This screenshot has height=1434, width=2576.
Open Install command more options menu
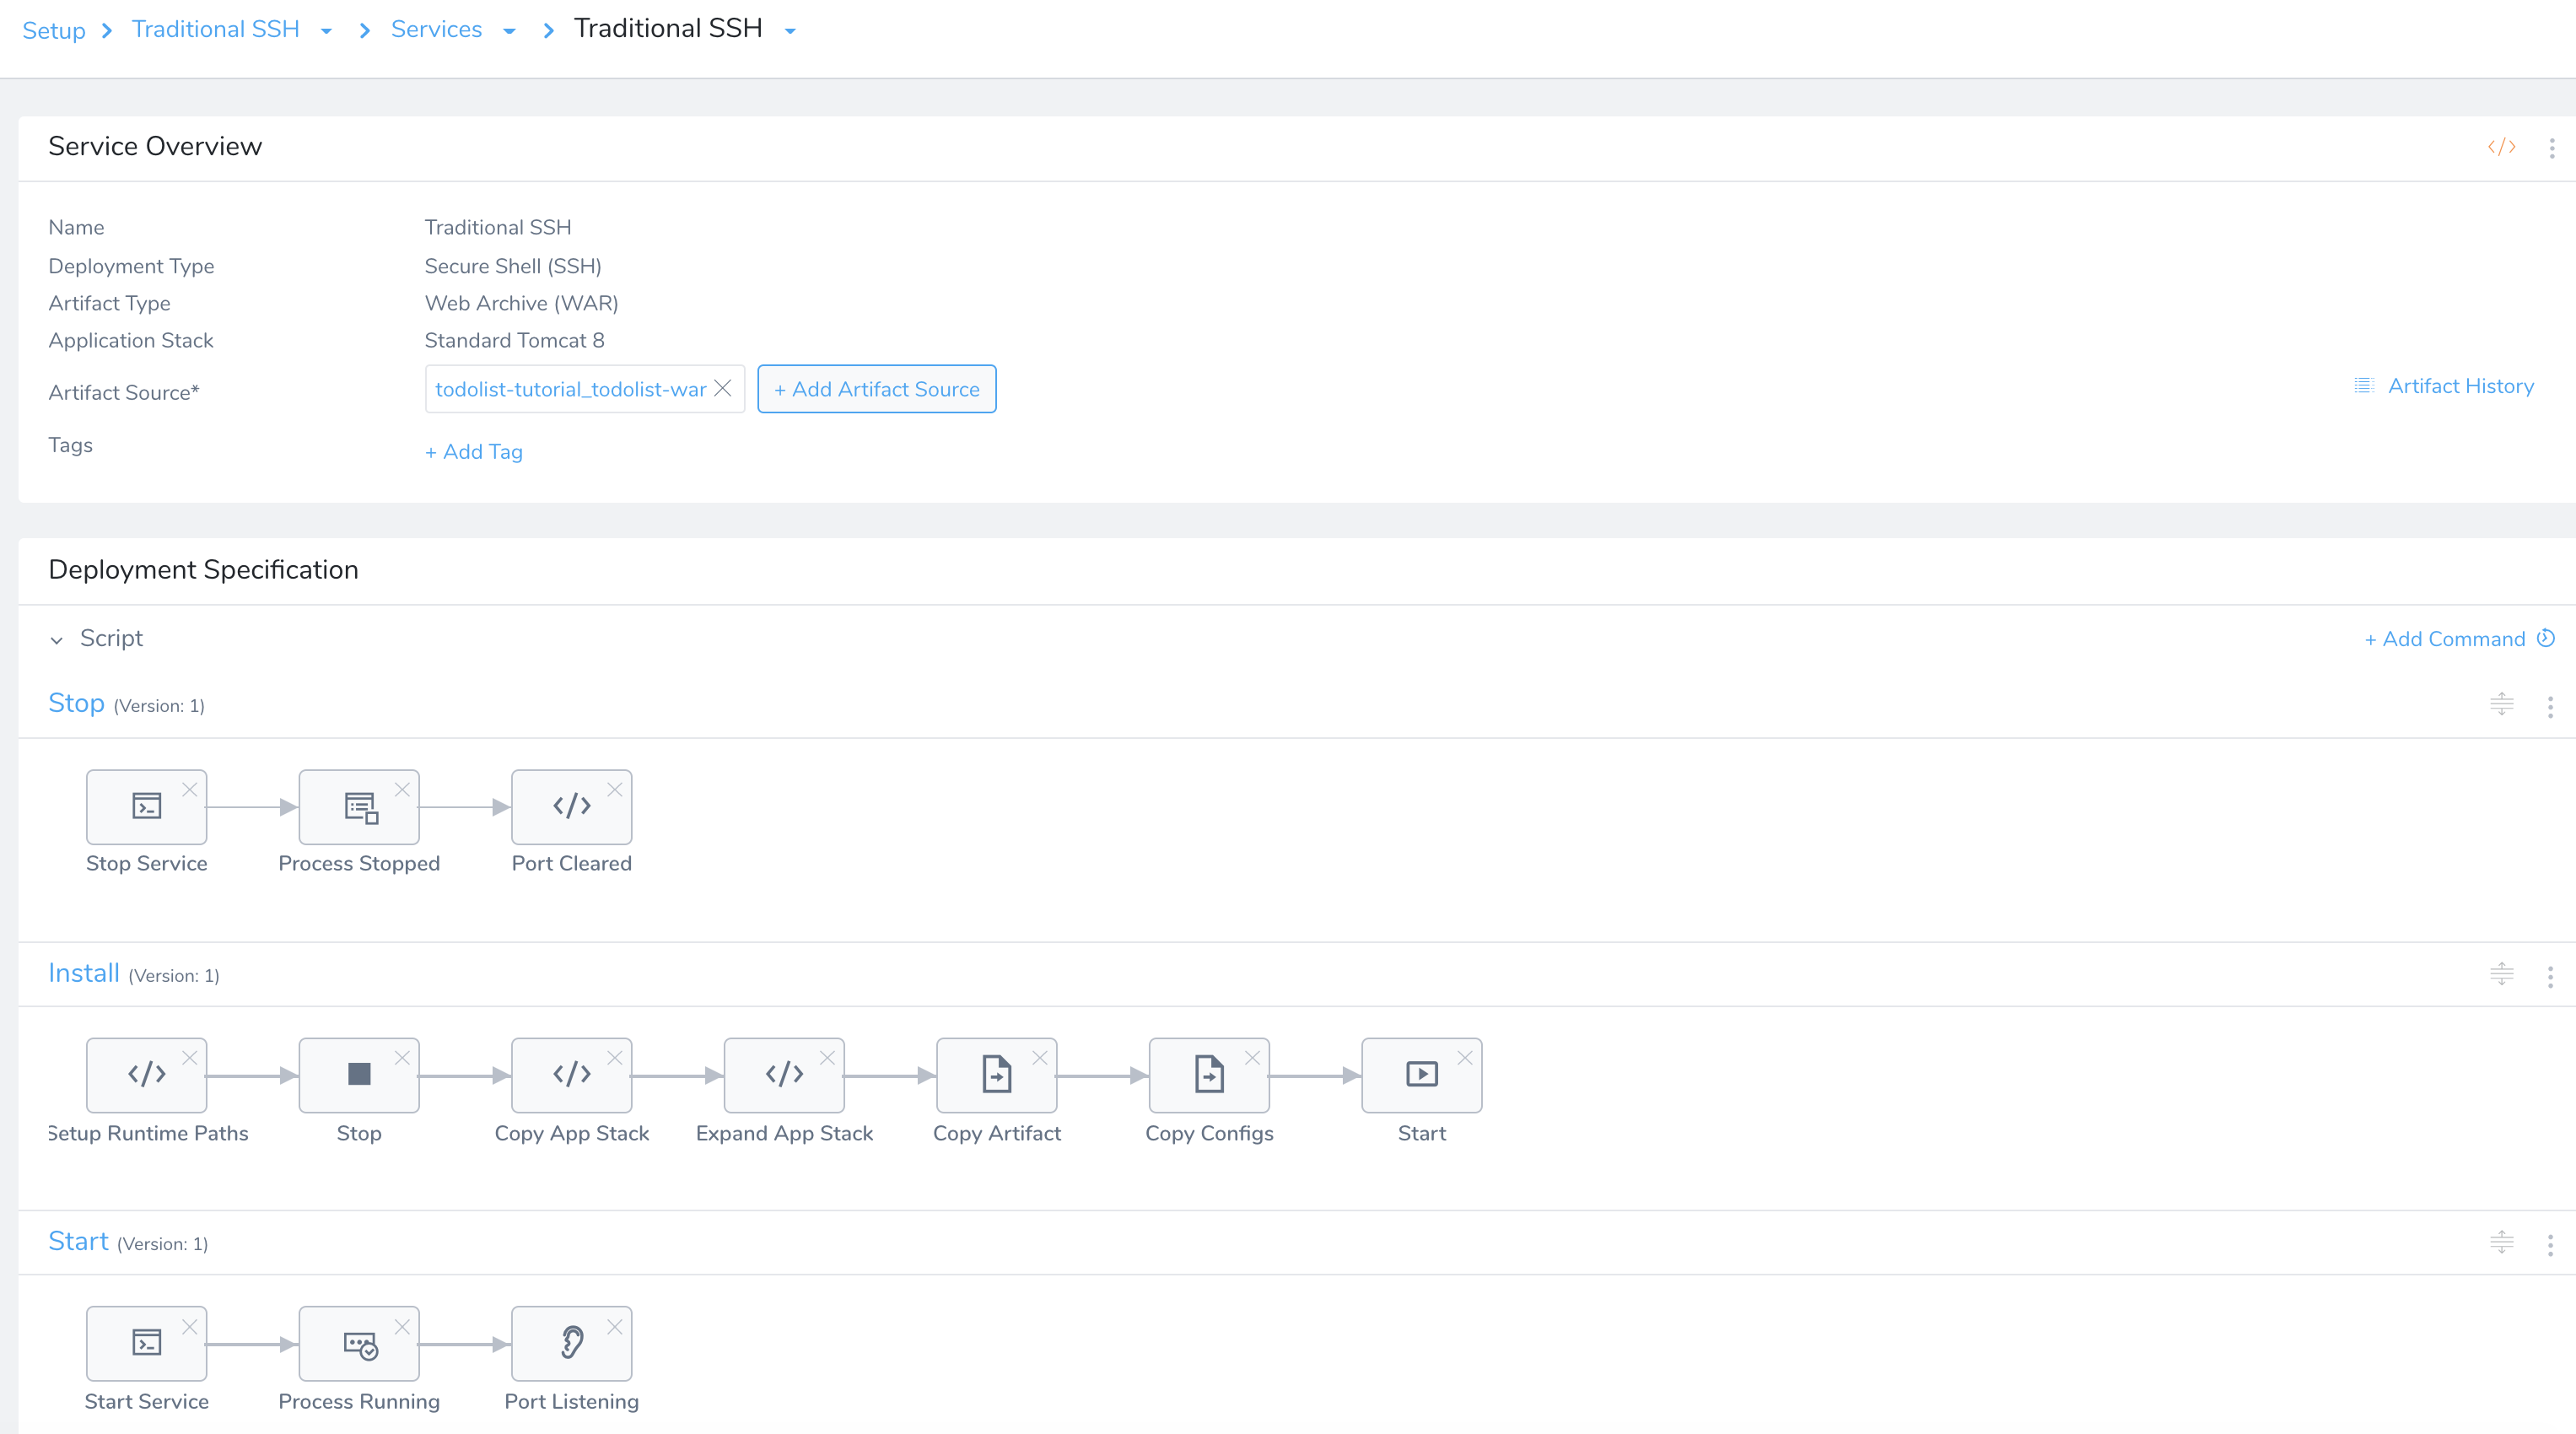2549,977
